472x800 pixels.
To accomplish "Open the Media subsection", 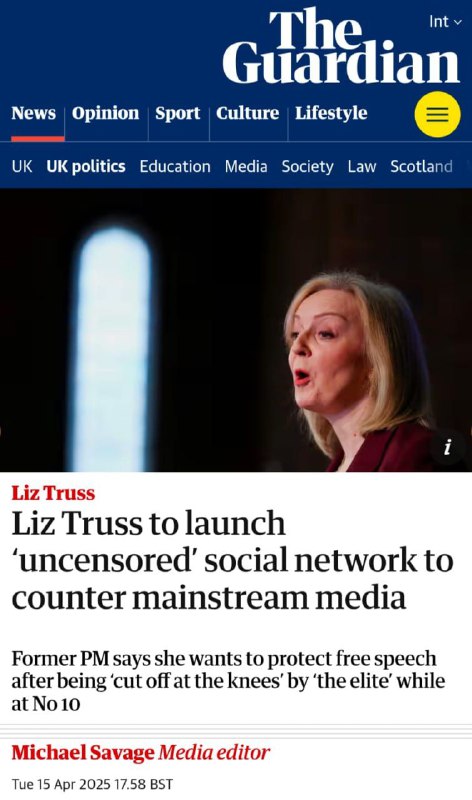I will coord(246,166).
